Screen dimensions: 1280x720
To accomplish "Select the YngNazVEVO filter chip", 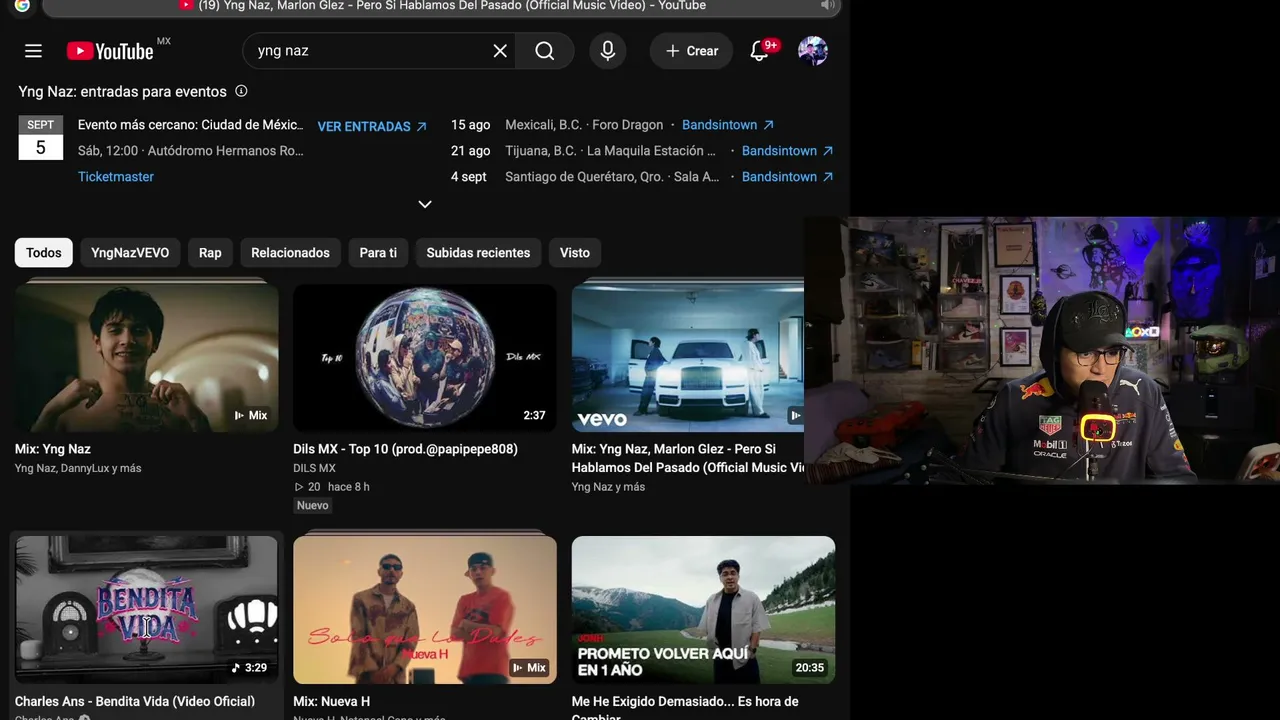I will click(x=130, y=253).
